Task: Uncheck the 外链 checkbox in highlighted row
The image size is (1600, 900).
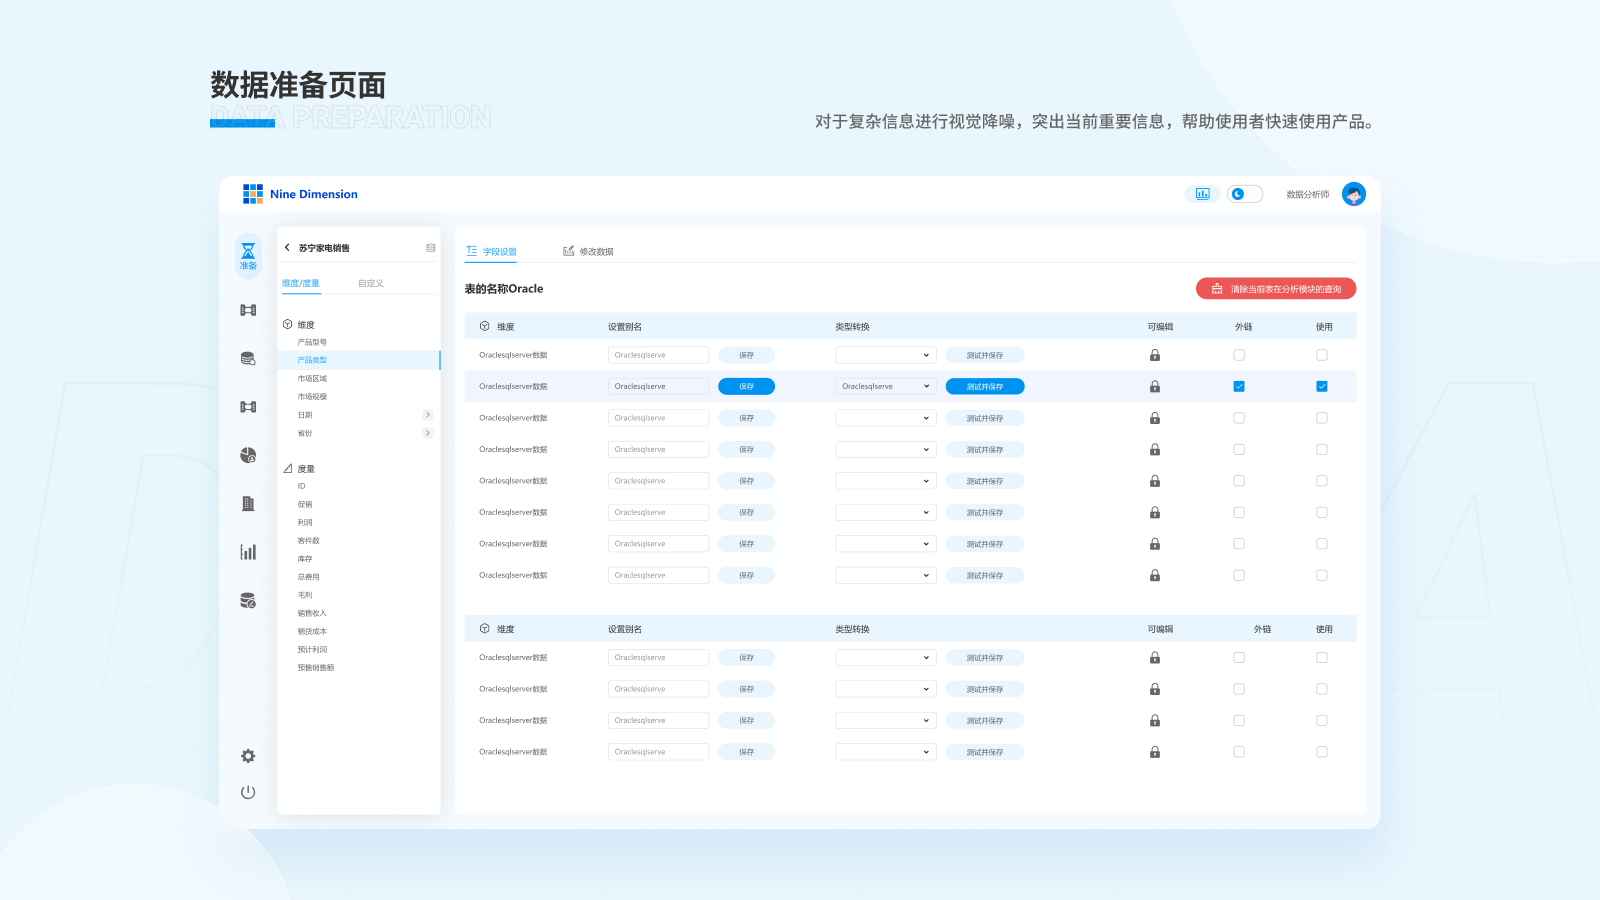Action: pos(1239,386)
